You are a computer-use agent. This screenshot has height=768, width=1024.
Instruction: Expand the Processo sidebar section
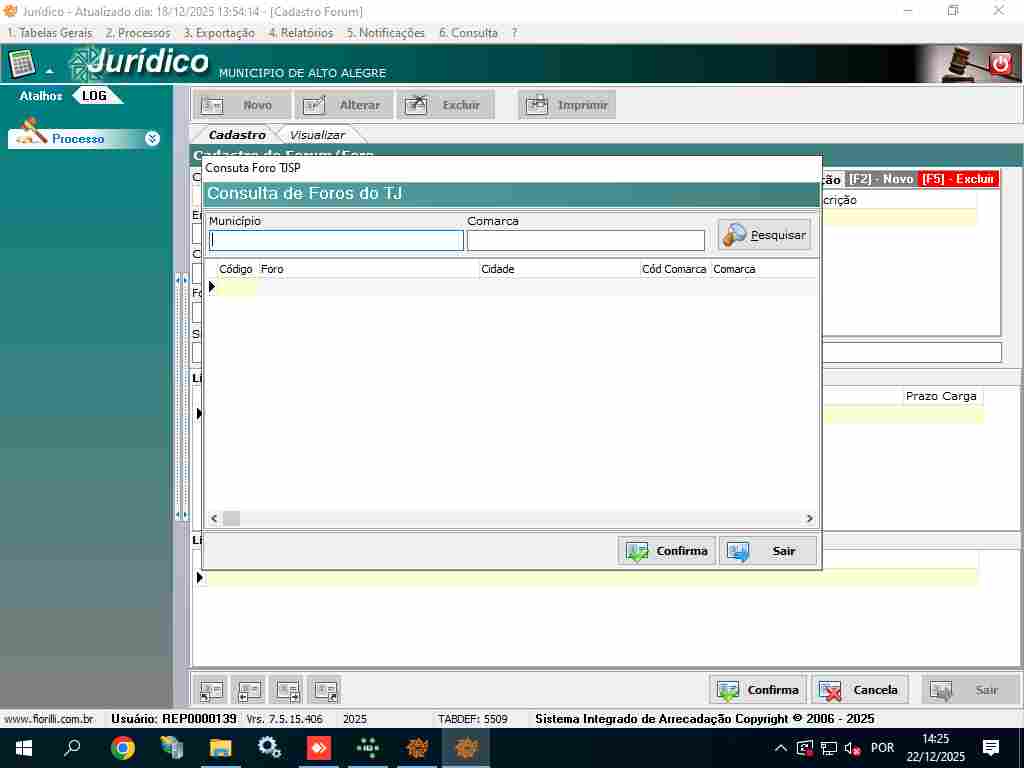152,139
